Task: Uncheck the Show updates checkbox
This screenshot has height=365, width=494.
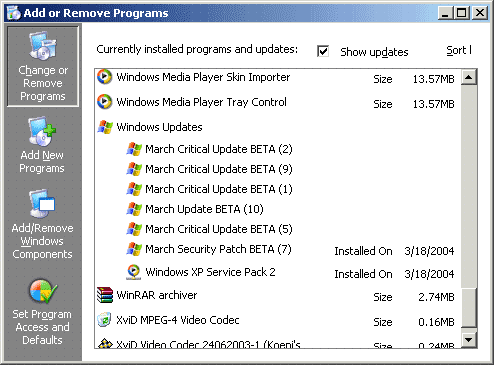Action: 323,51
